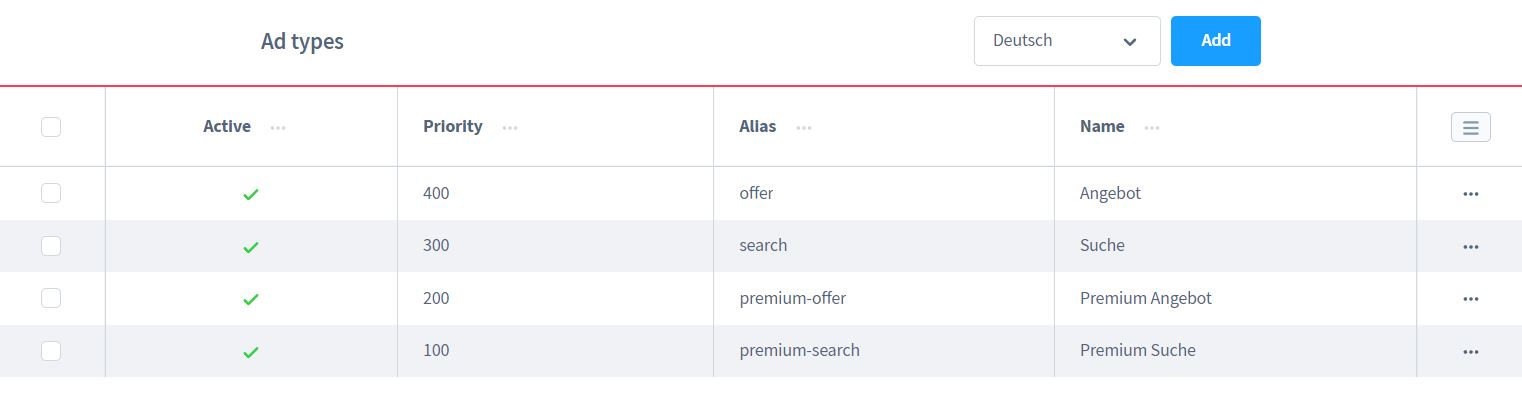Open row actions for the premium-offer ad type
This screenshot has height=410, width=1522.
pos(1470,298)
